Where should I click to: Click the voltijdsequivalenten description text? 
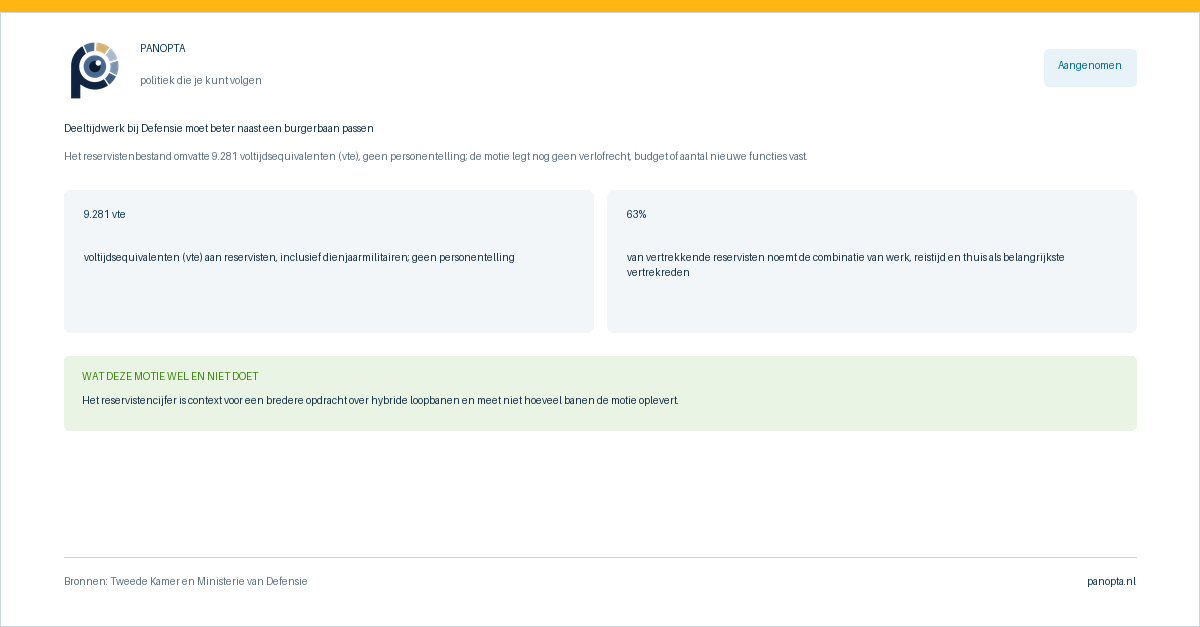(299, 257)
